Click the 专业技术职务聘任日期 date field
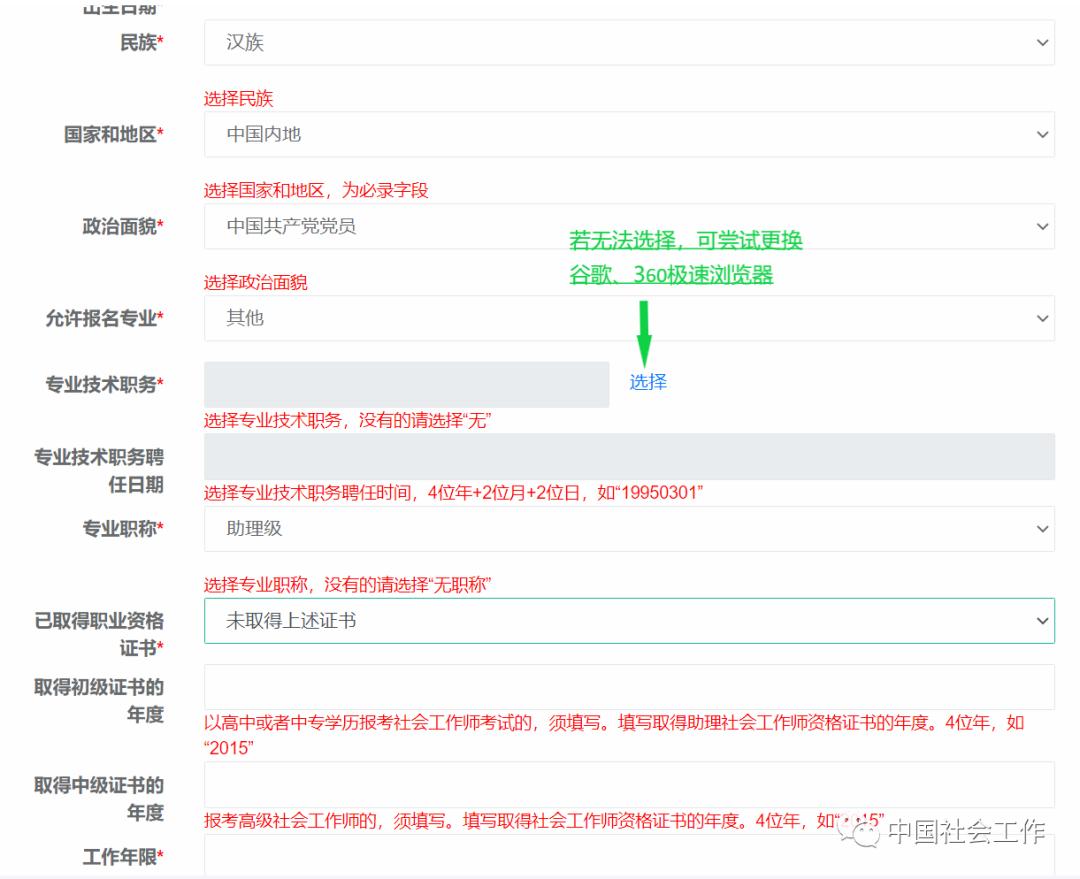 coord(628,457)
